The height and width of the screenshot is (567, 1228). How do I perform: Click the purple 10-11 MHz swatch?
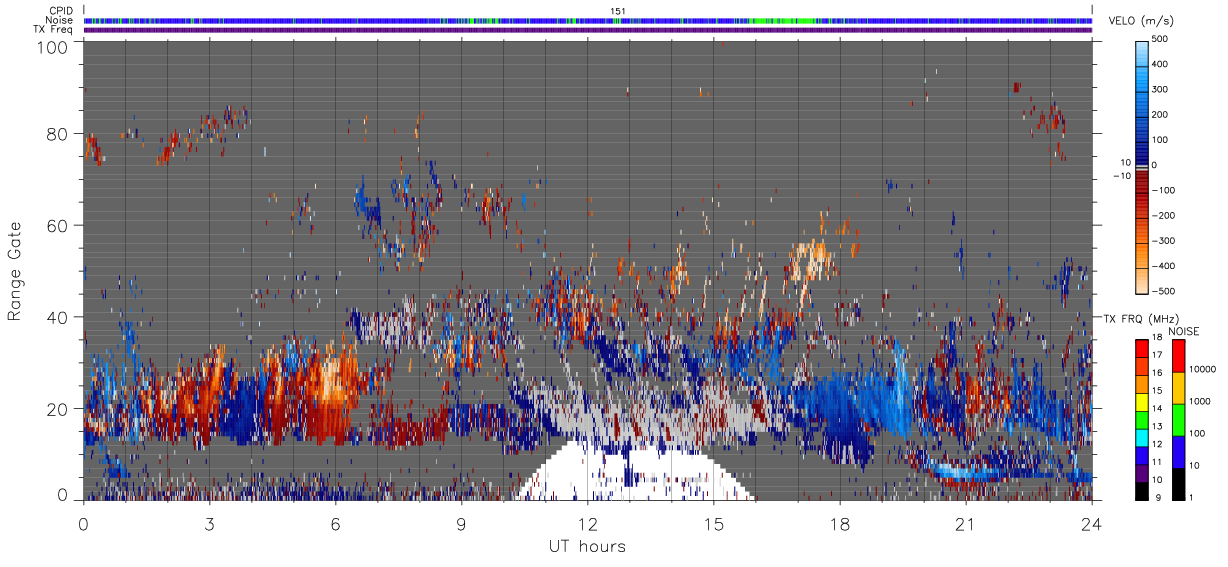tap(1142, 473)
